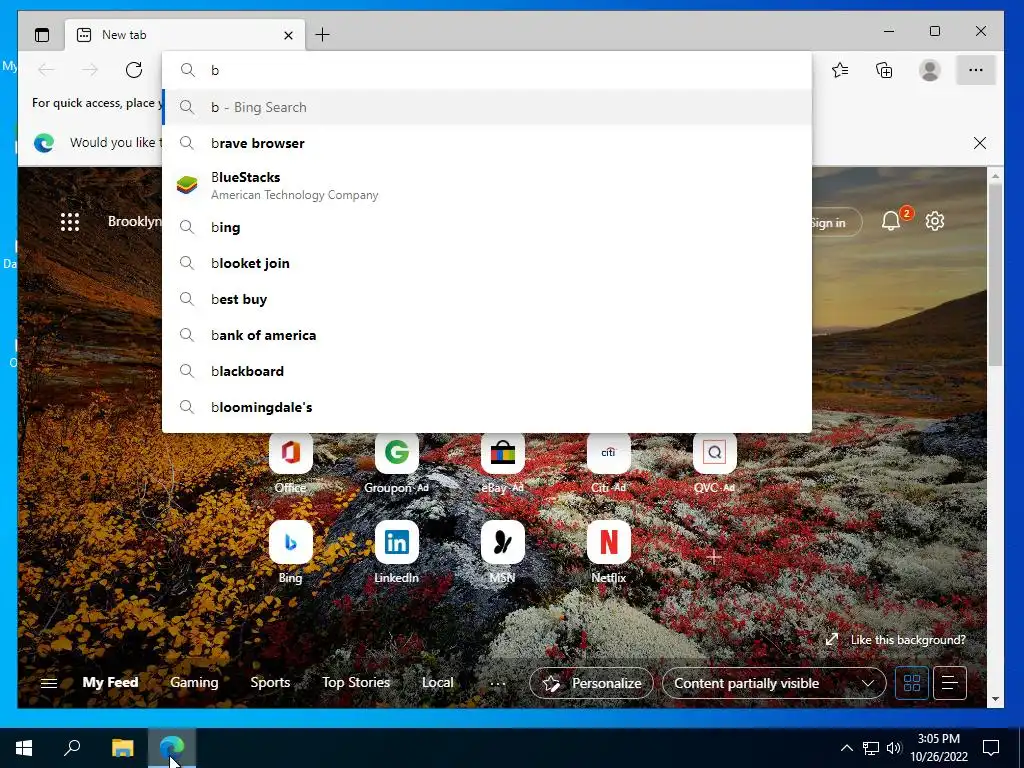
Task: Add a new quick link site
Action: [714, 556]
